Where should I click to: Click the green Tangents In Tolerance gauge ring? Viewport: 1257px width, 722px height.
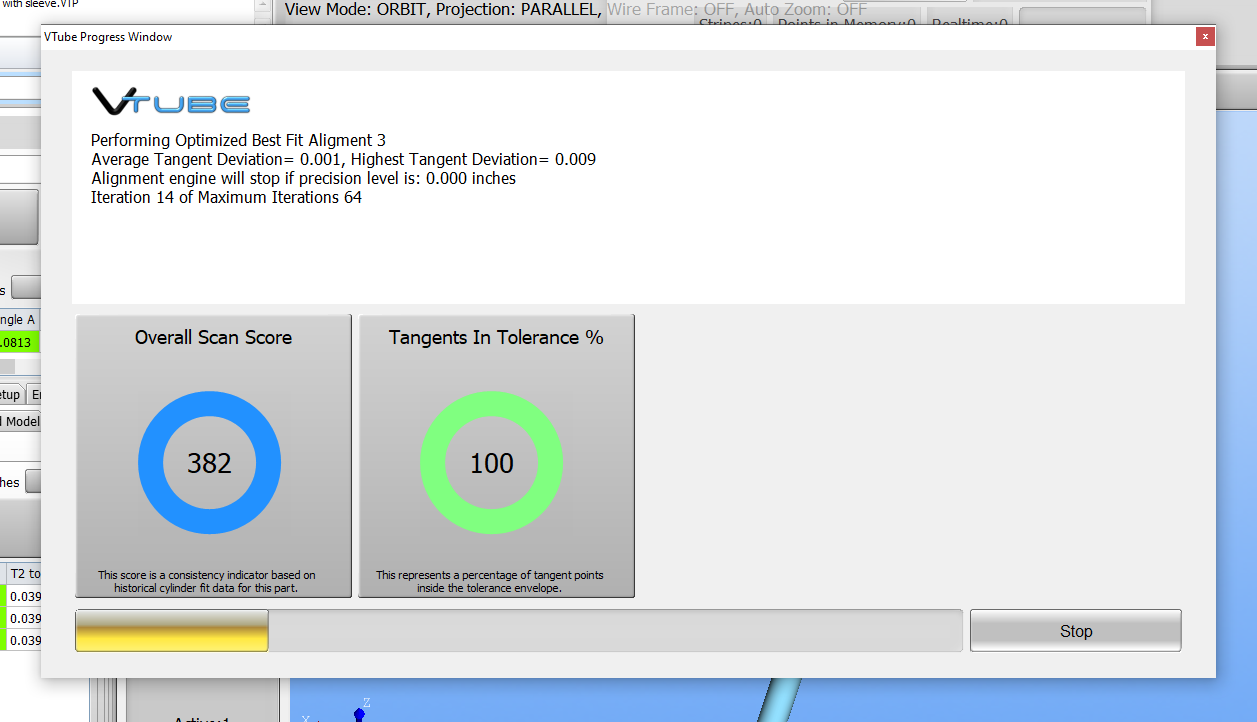tap(433, 463)
